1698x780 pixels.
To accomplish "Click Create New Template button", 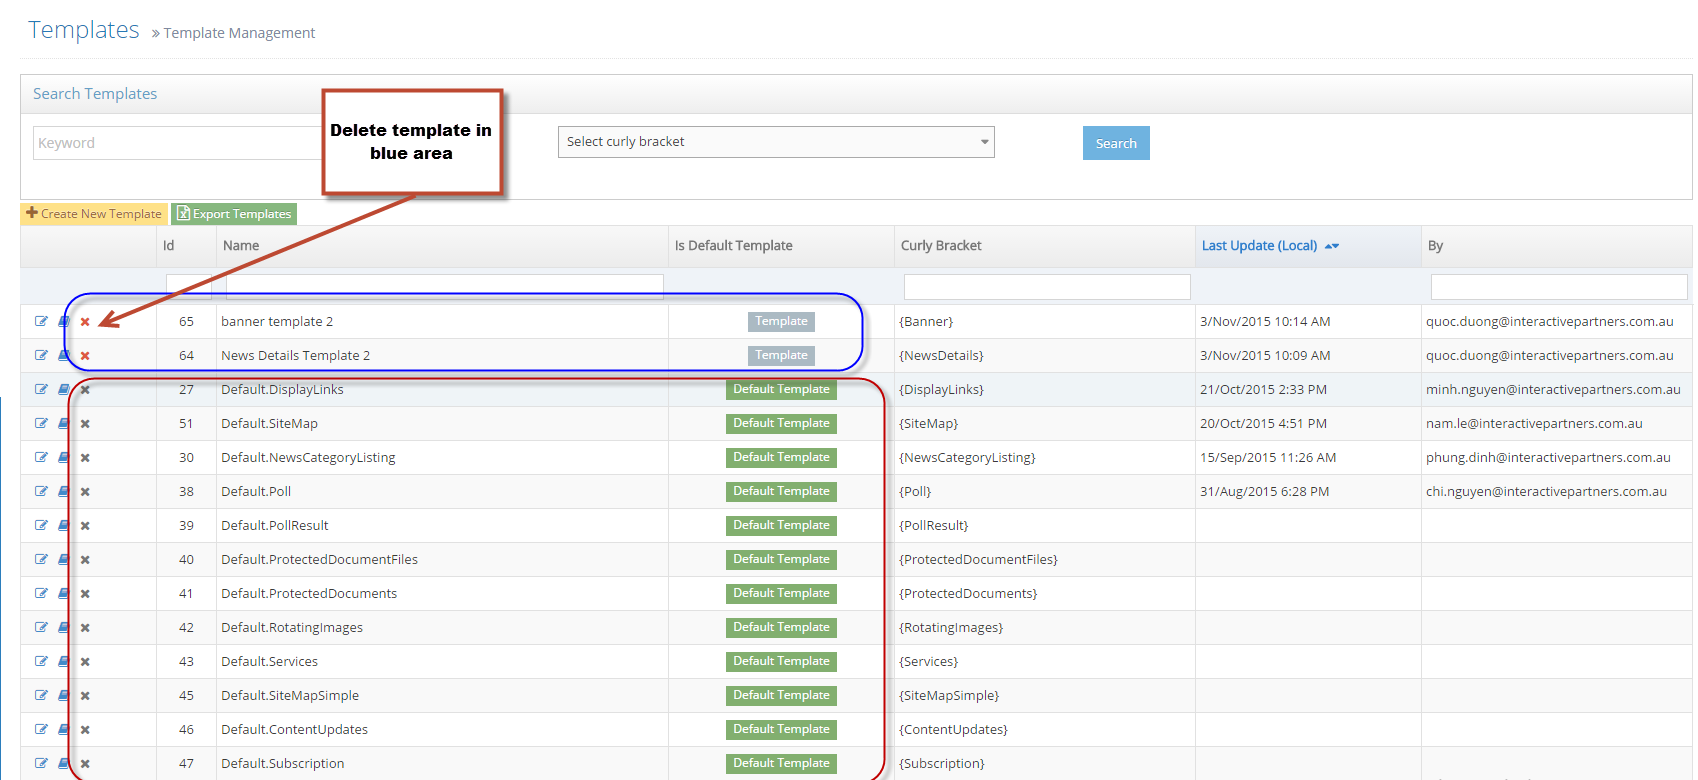I will pos(94,214).
